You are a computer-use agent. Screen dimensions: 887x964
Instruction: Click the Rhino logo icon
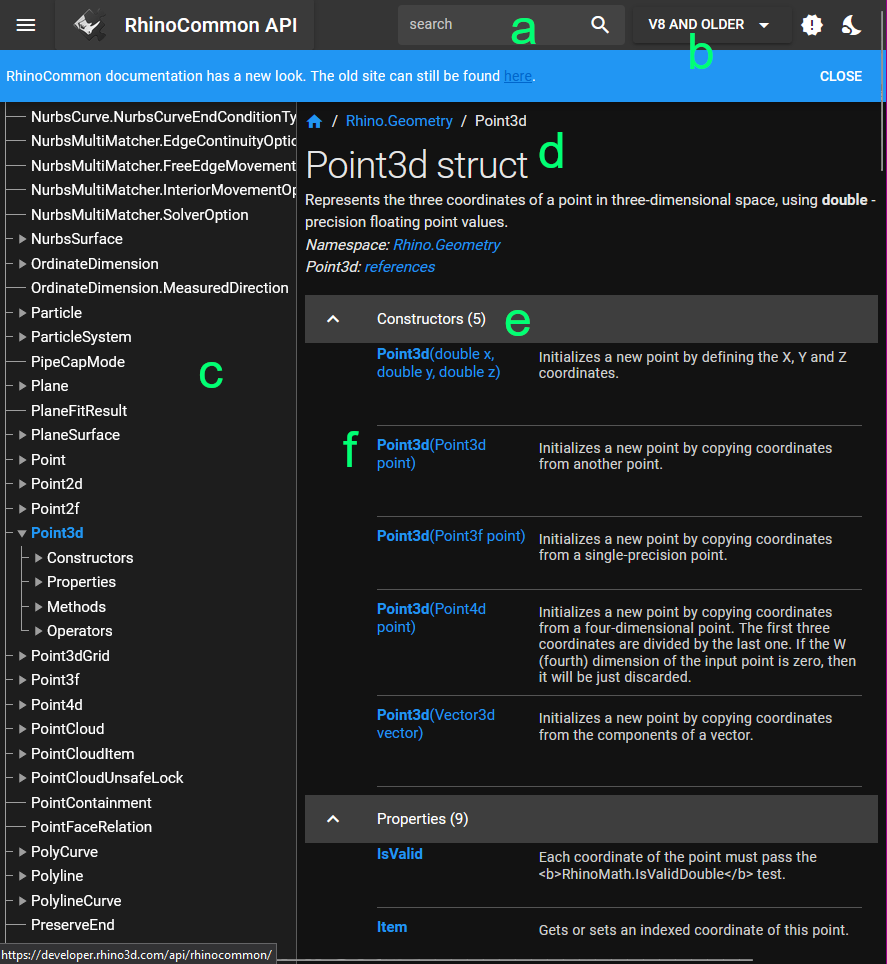[x=91, y=25]
